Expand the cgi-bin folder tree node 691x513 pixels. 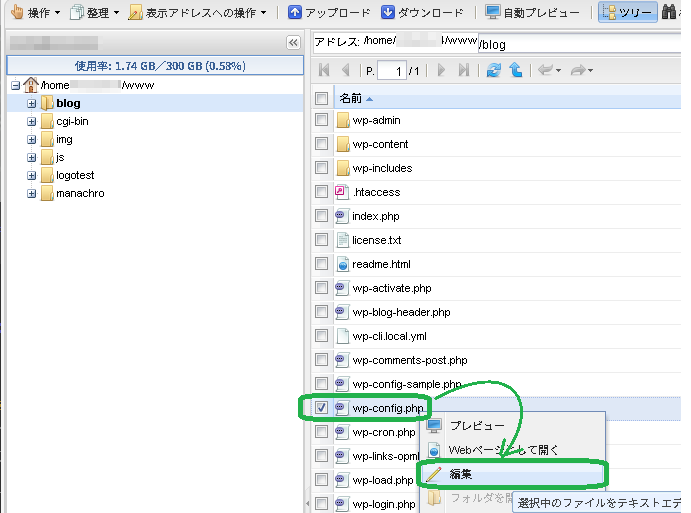tap(32, 121)
